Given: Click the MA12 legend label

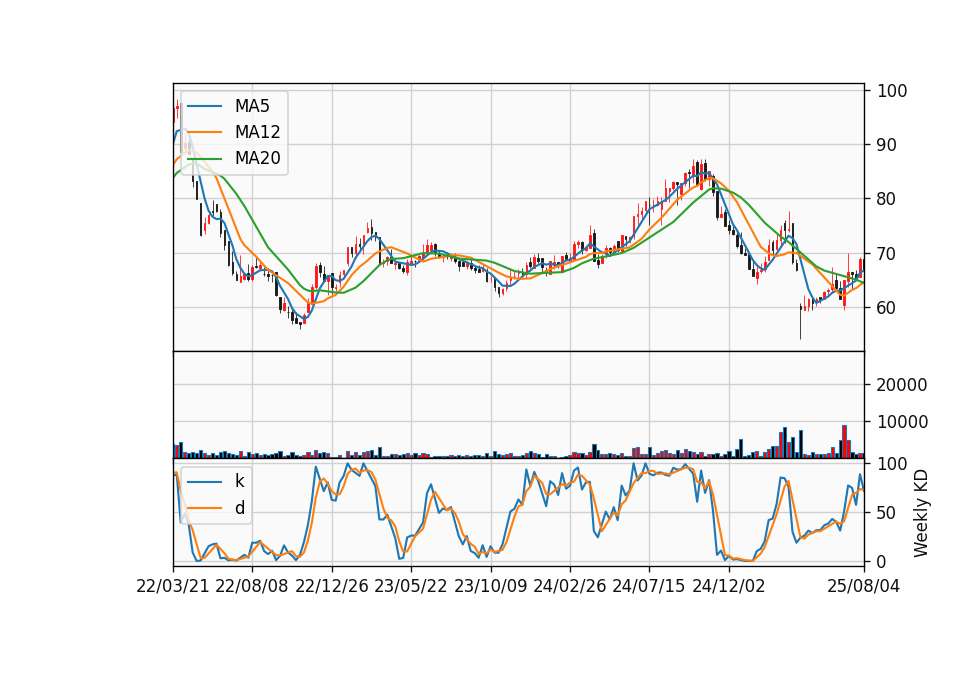Looking at the screenshot, I should click(x=257, y=132).
